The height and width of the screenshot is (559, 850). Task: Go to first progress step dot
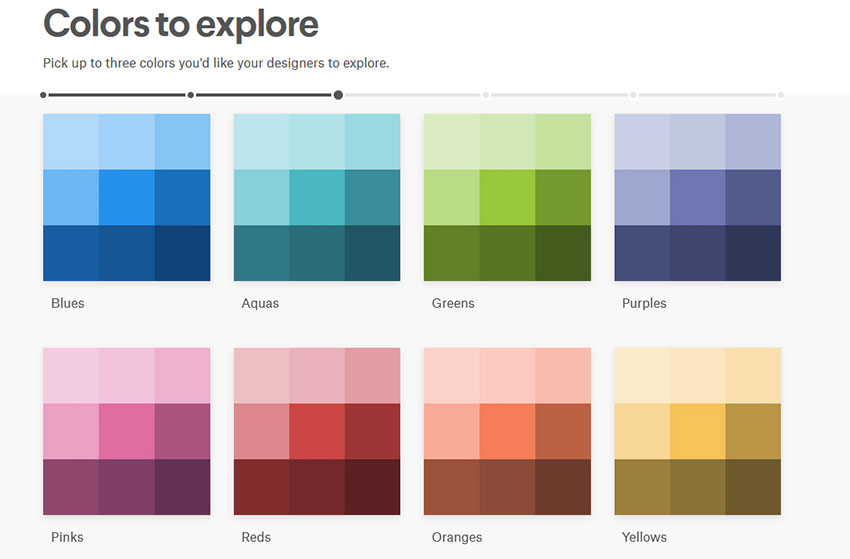click(x=43, y=95)
